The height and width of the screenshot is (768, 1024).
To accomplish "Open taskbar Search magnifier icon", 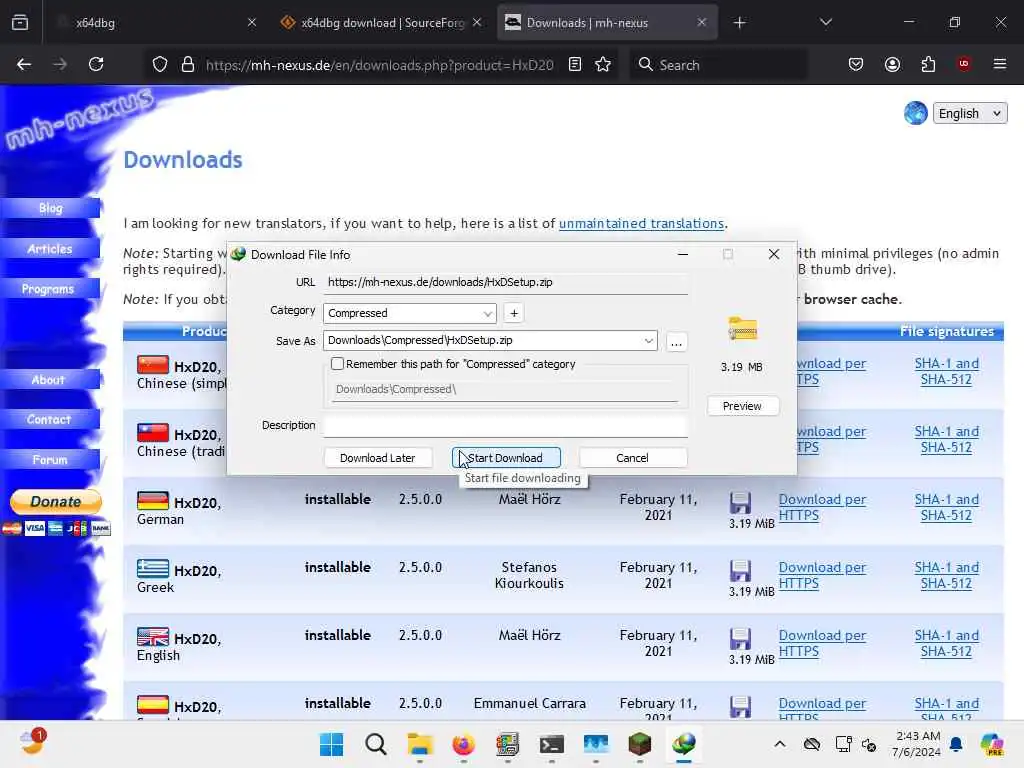I will [376, 744].
